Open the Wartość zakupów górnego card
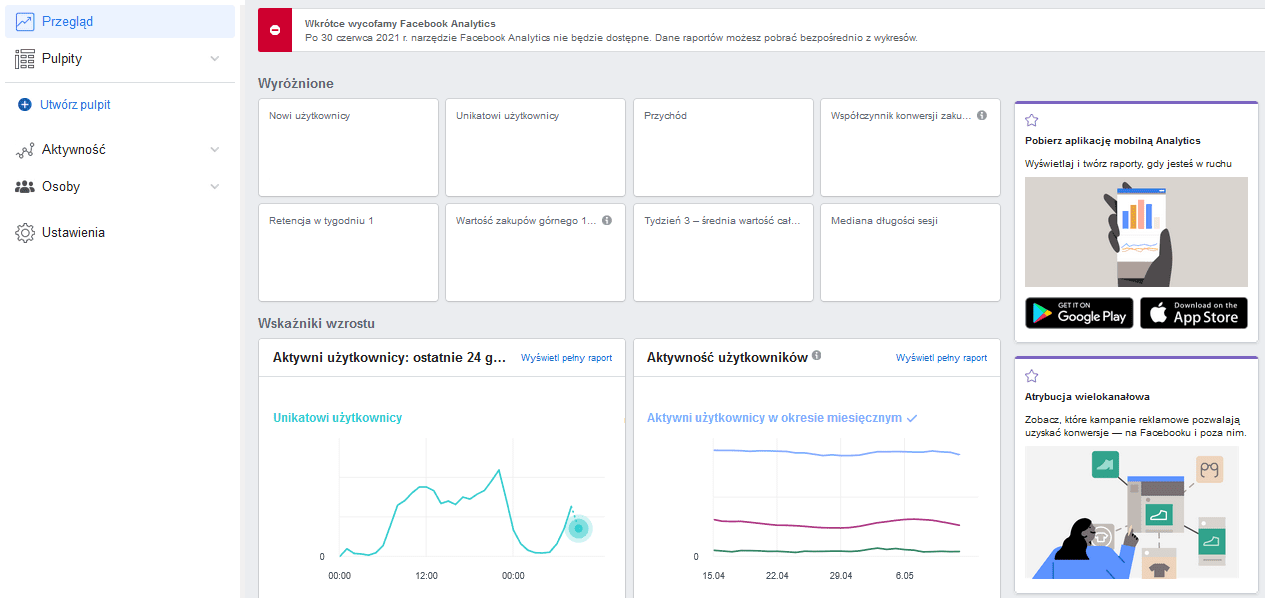The image size is (1265, 598). click(x=535, y=252)
